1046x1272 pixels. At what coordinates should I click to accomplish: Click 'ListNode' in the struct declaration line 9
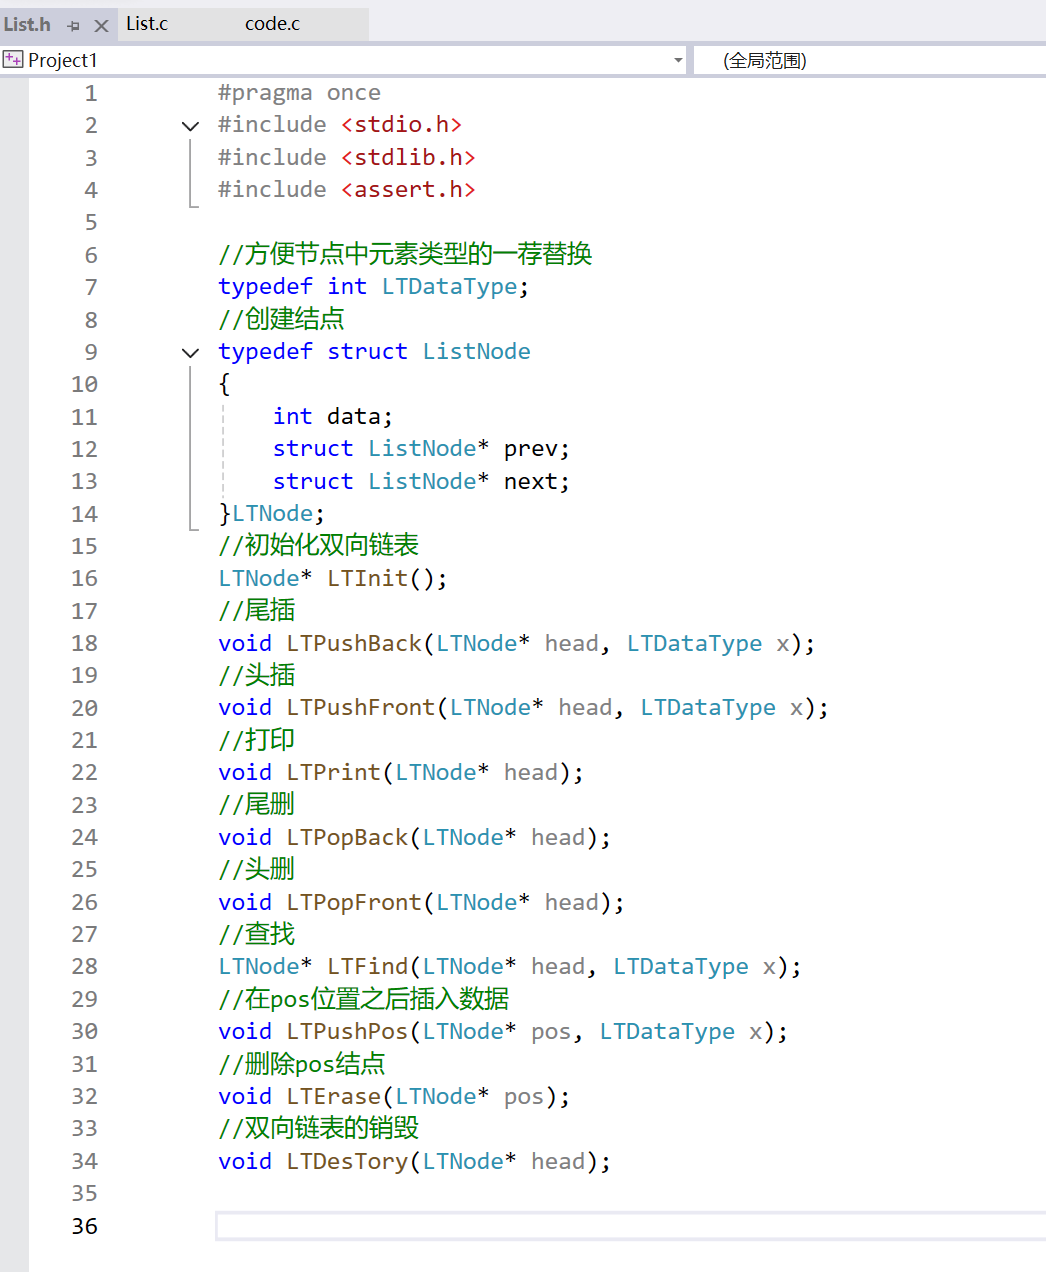[x=476, y=352]
